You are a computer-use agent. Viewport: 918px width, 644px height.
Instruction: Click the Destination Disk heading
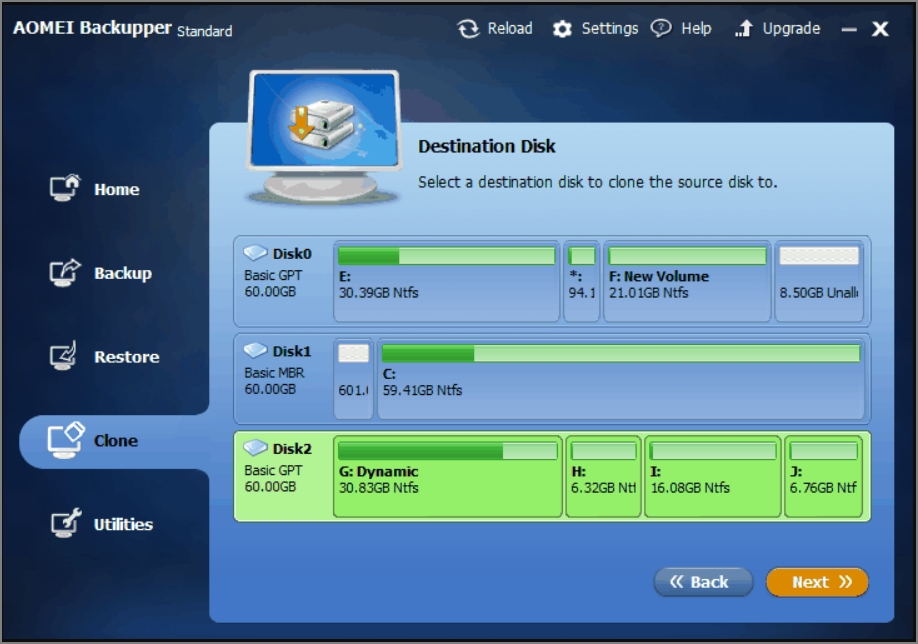click(x=487, y=146)
